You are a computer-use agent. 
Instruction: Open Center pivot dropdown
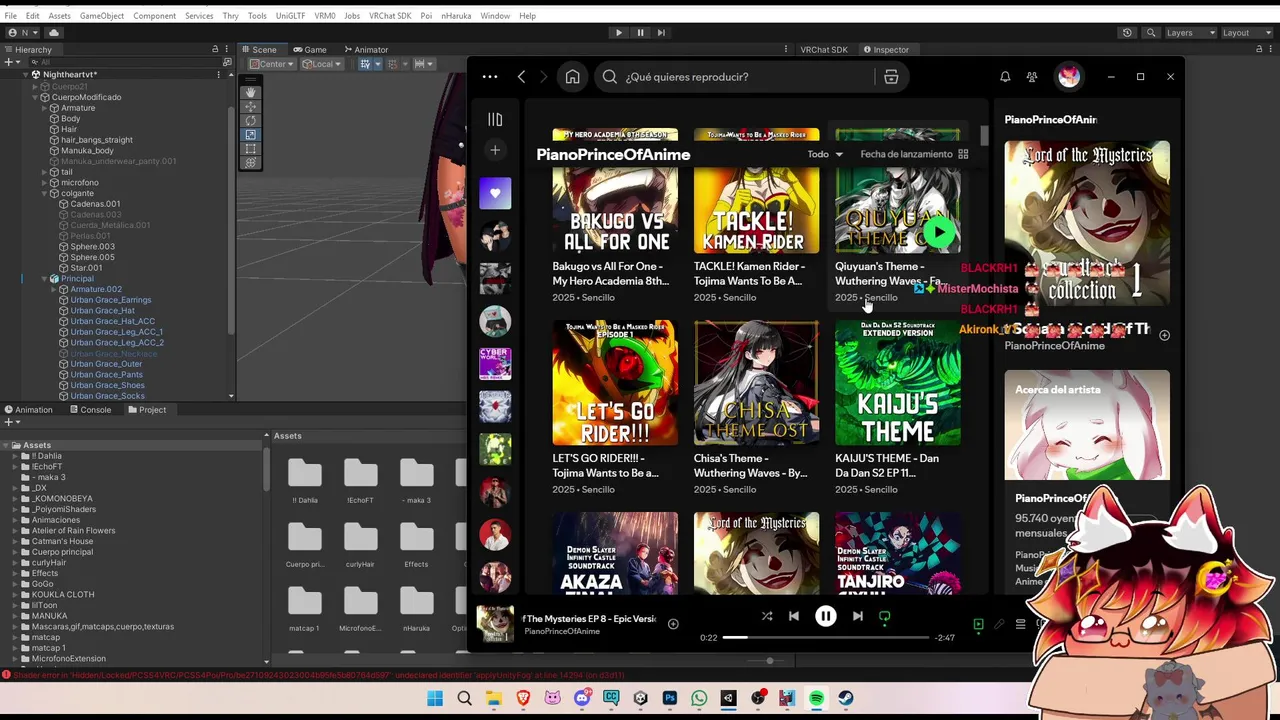[271, 64]
